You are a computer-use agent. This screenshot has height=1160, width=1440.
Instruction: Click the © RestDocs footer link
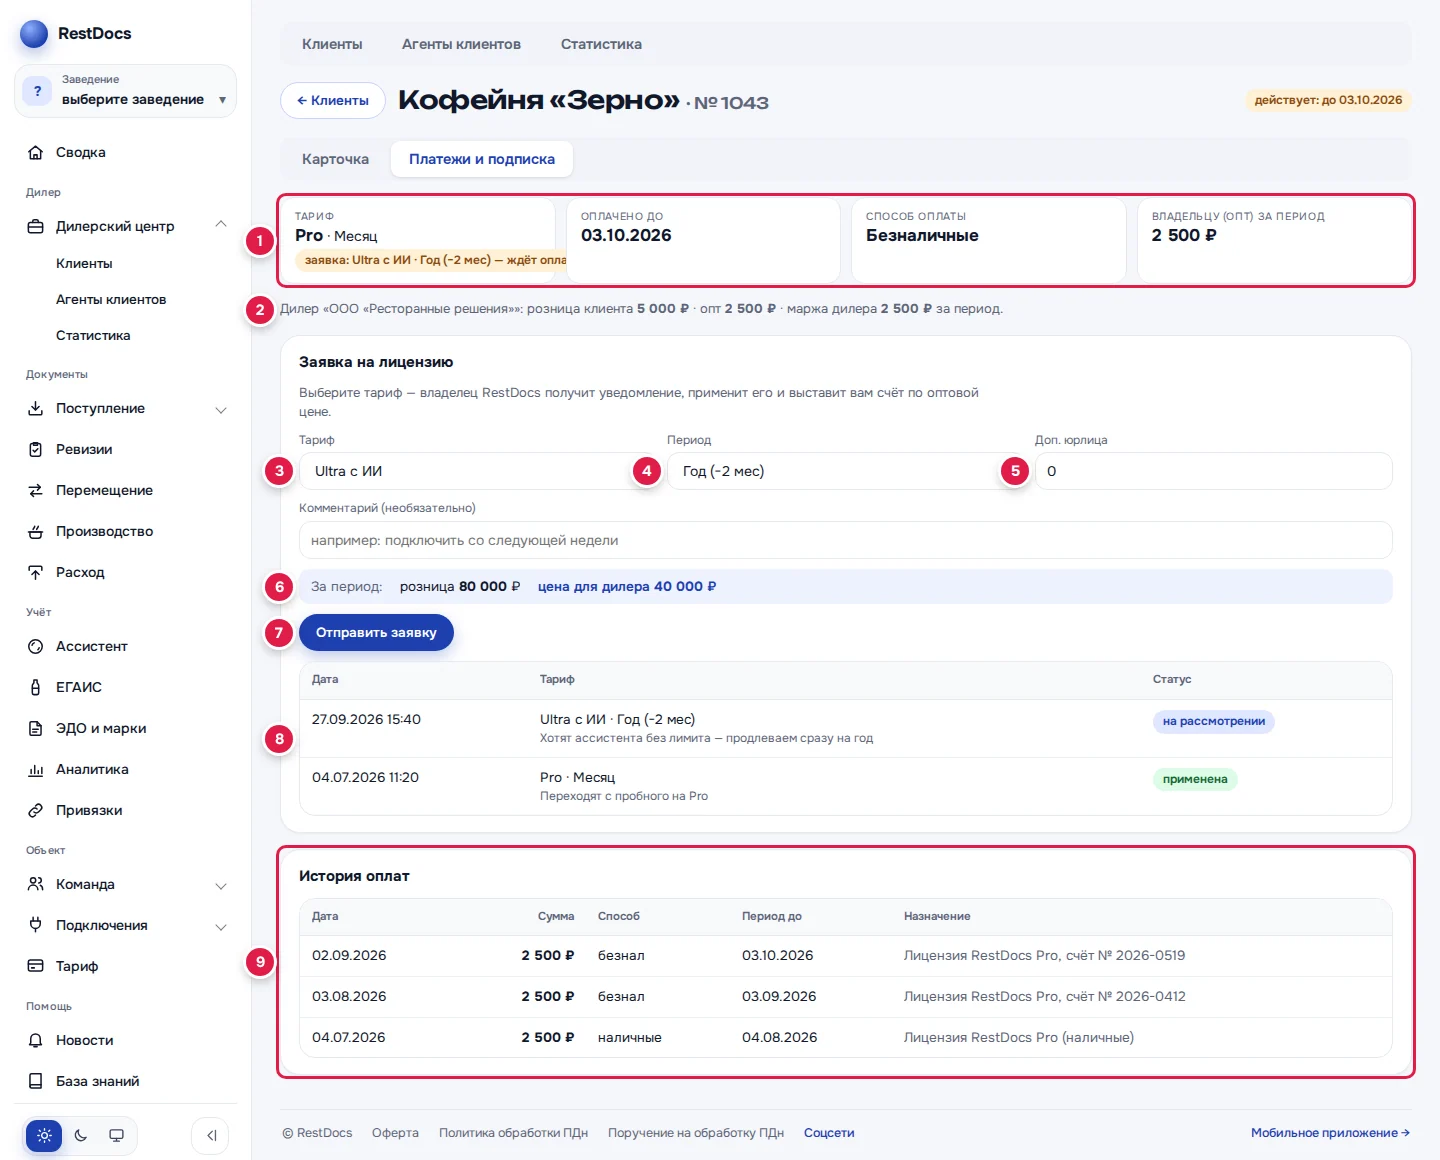coord(317,1134)
